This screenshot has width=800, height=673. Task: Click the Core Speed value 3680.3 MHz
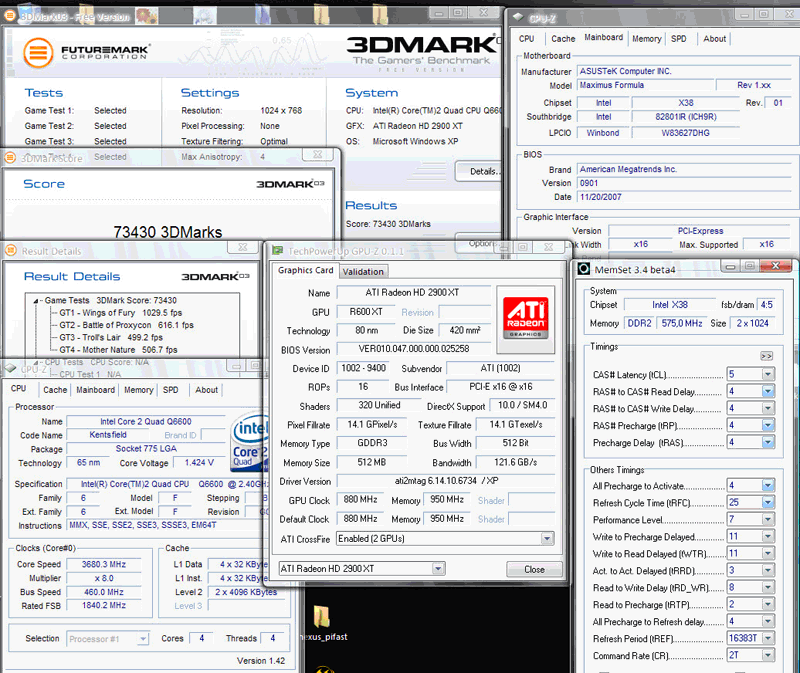[104, 564]
